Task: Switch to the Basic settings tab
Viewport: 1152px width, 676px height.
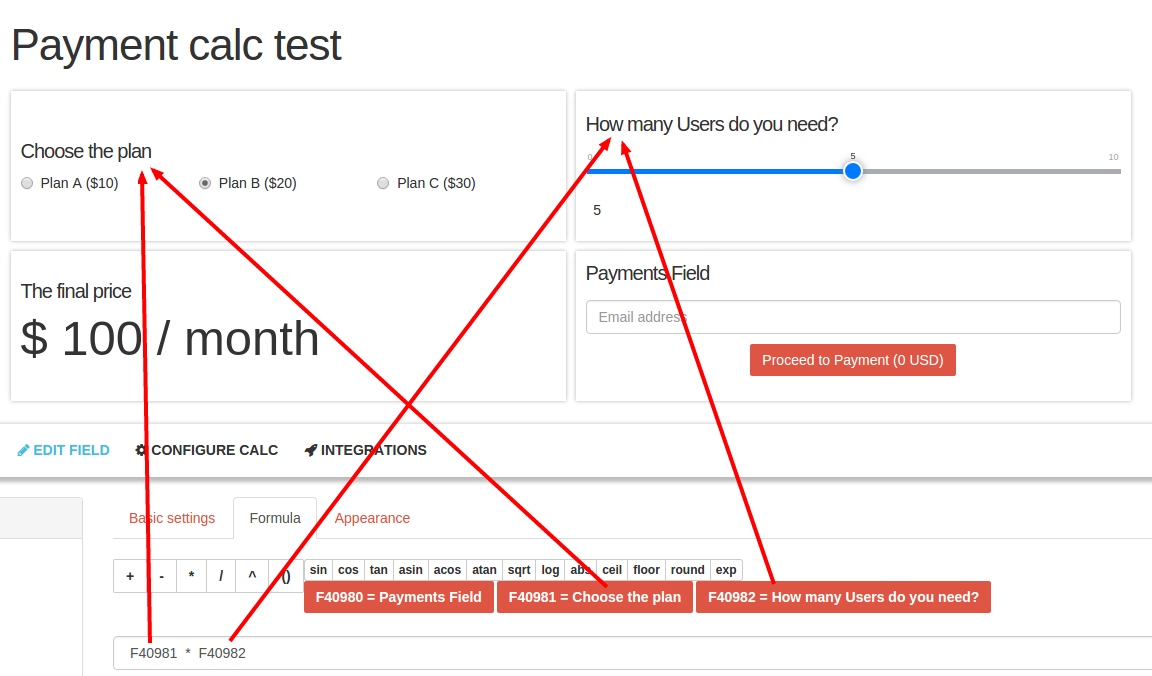Action: point(172,518)
